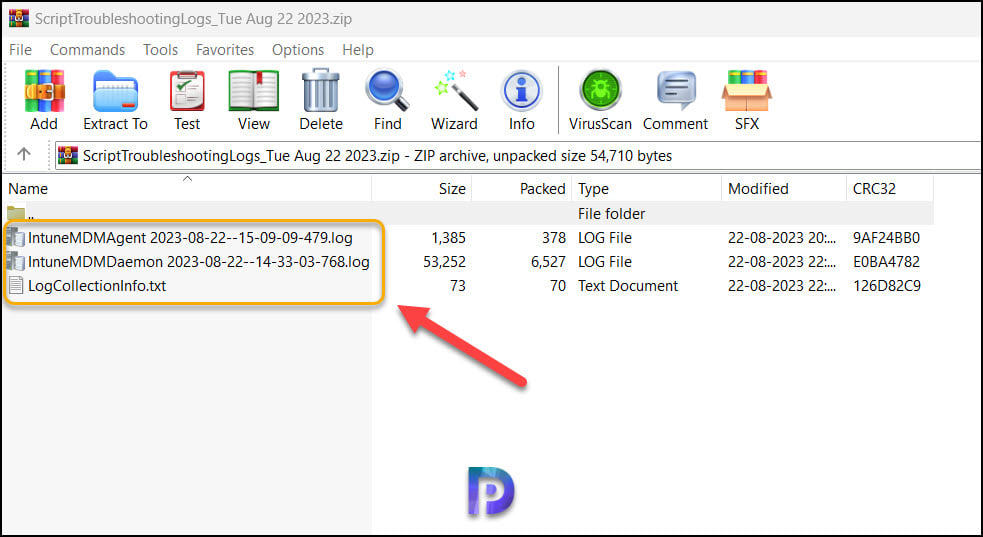Sort by the CRC32 column header

point(890,189)
